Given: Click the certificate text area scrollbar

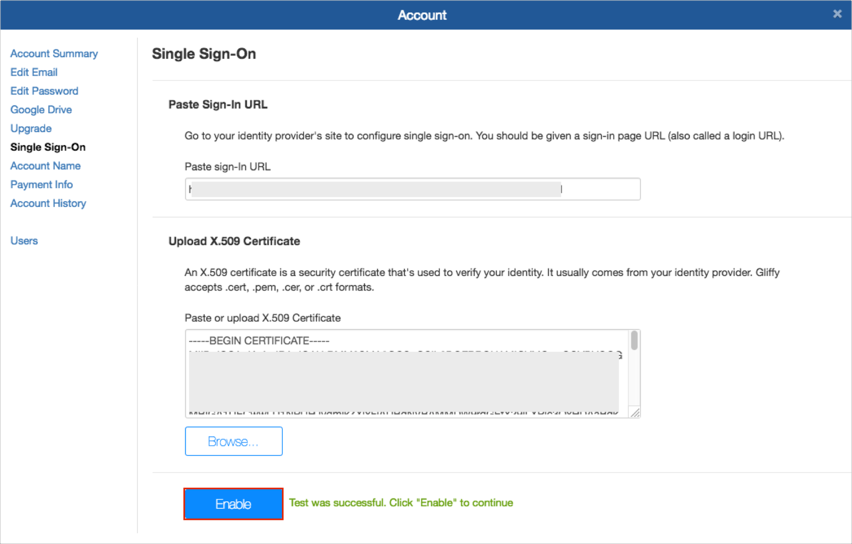Looking at the screenshot, I should (x=634, y=343).
